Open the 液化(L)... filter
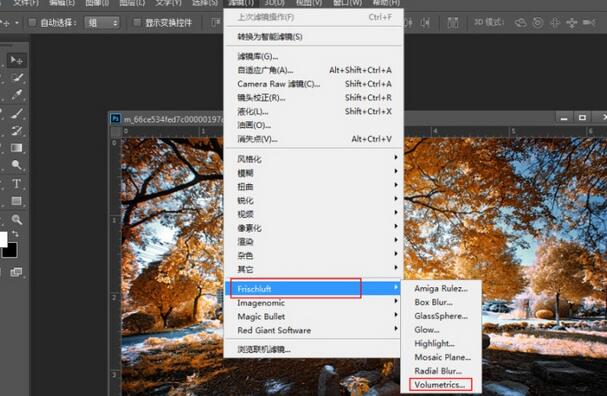The width and height of the screenshot is (607, 396). [314, 111]
